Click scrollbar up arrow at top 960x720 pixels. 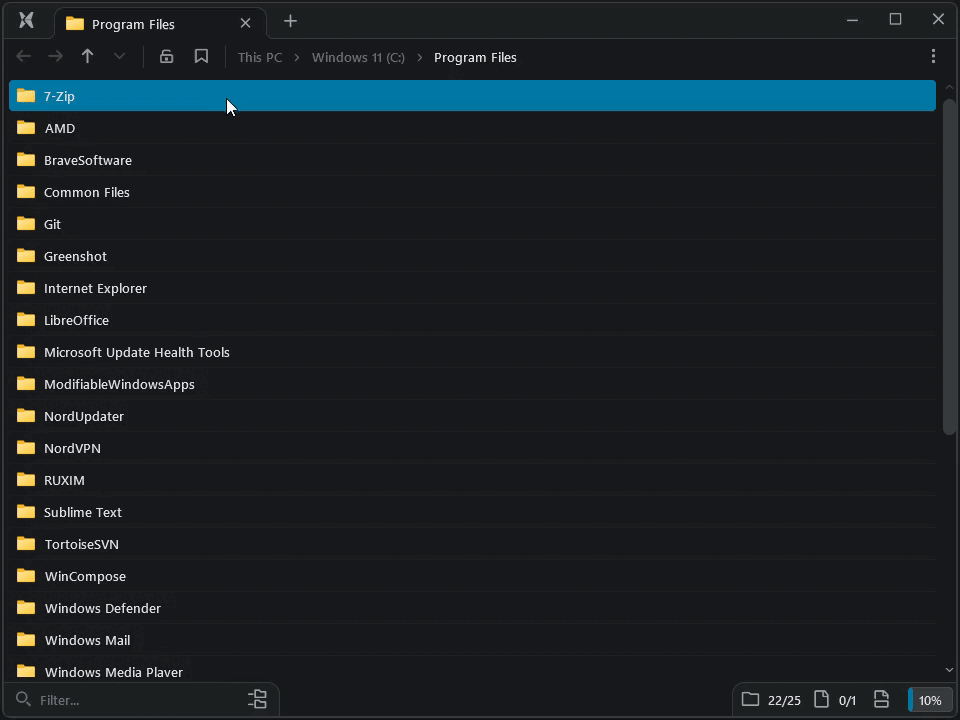coord(949,88)
